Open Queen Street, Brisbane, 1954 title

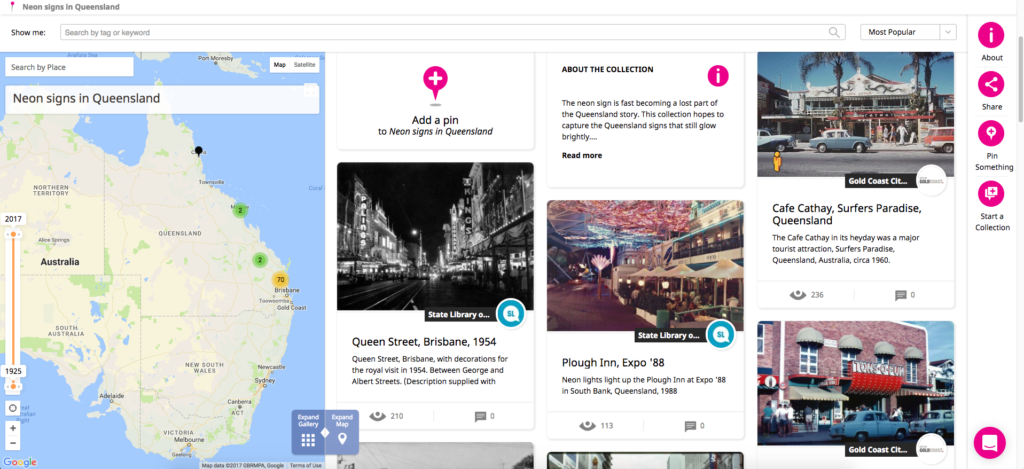[x=424, y=342]
